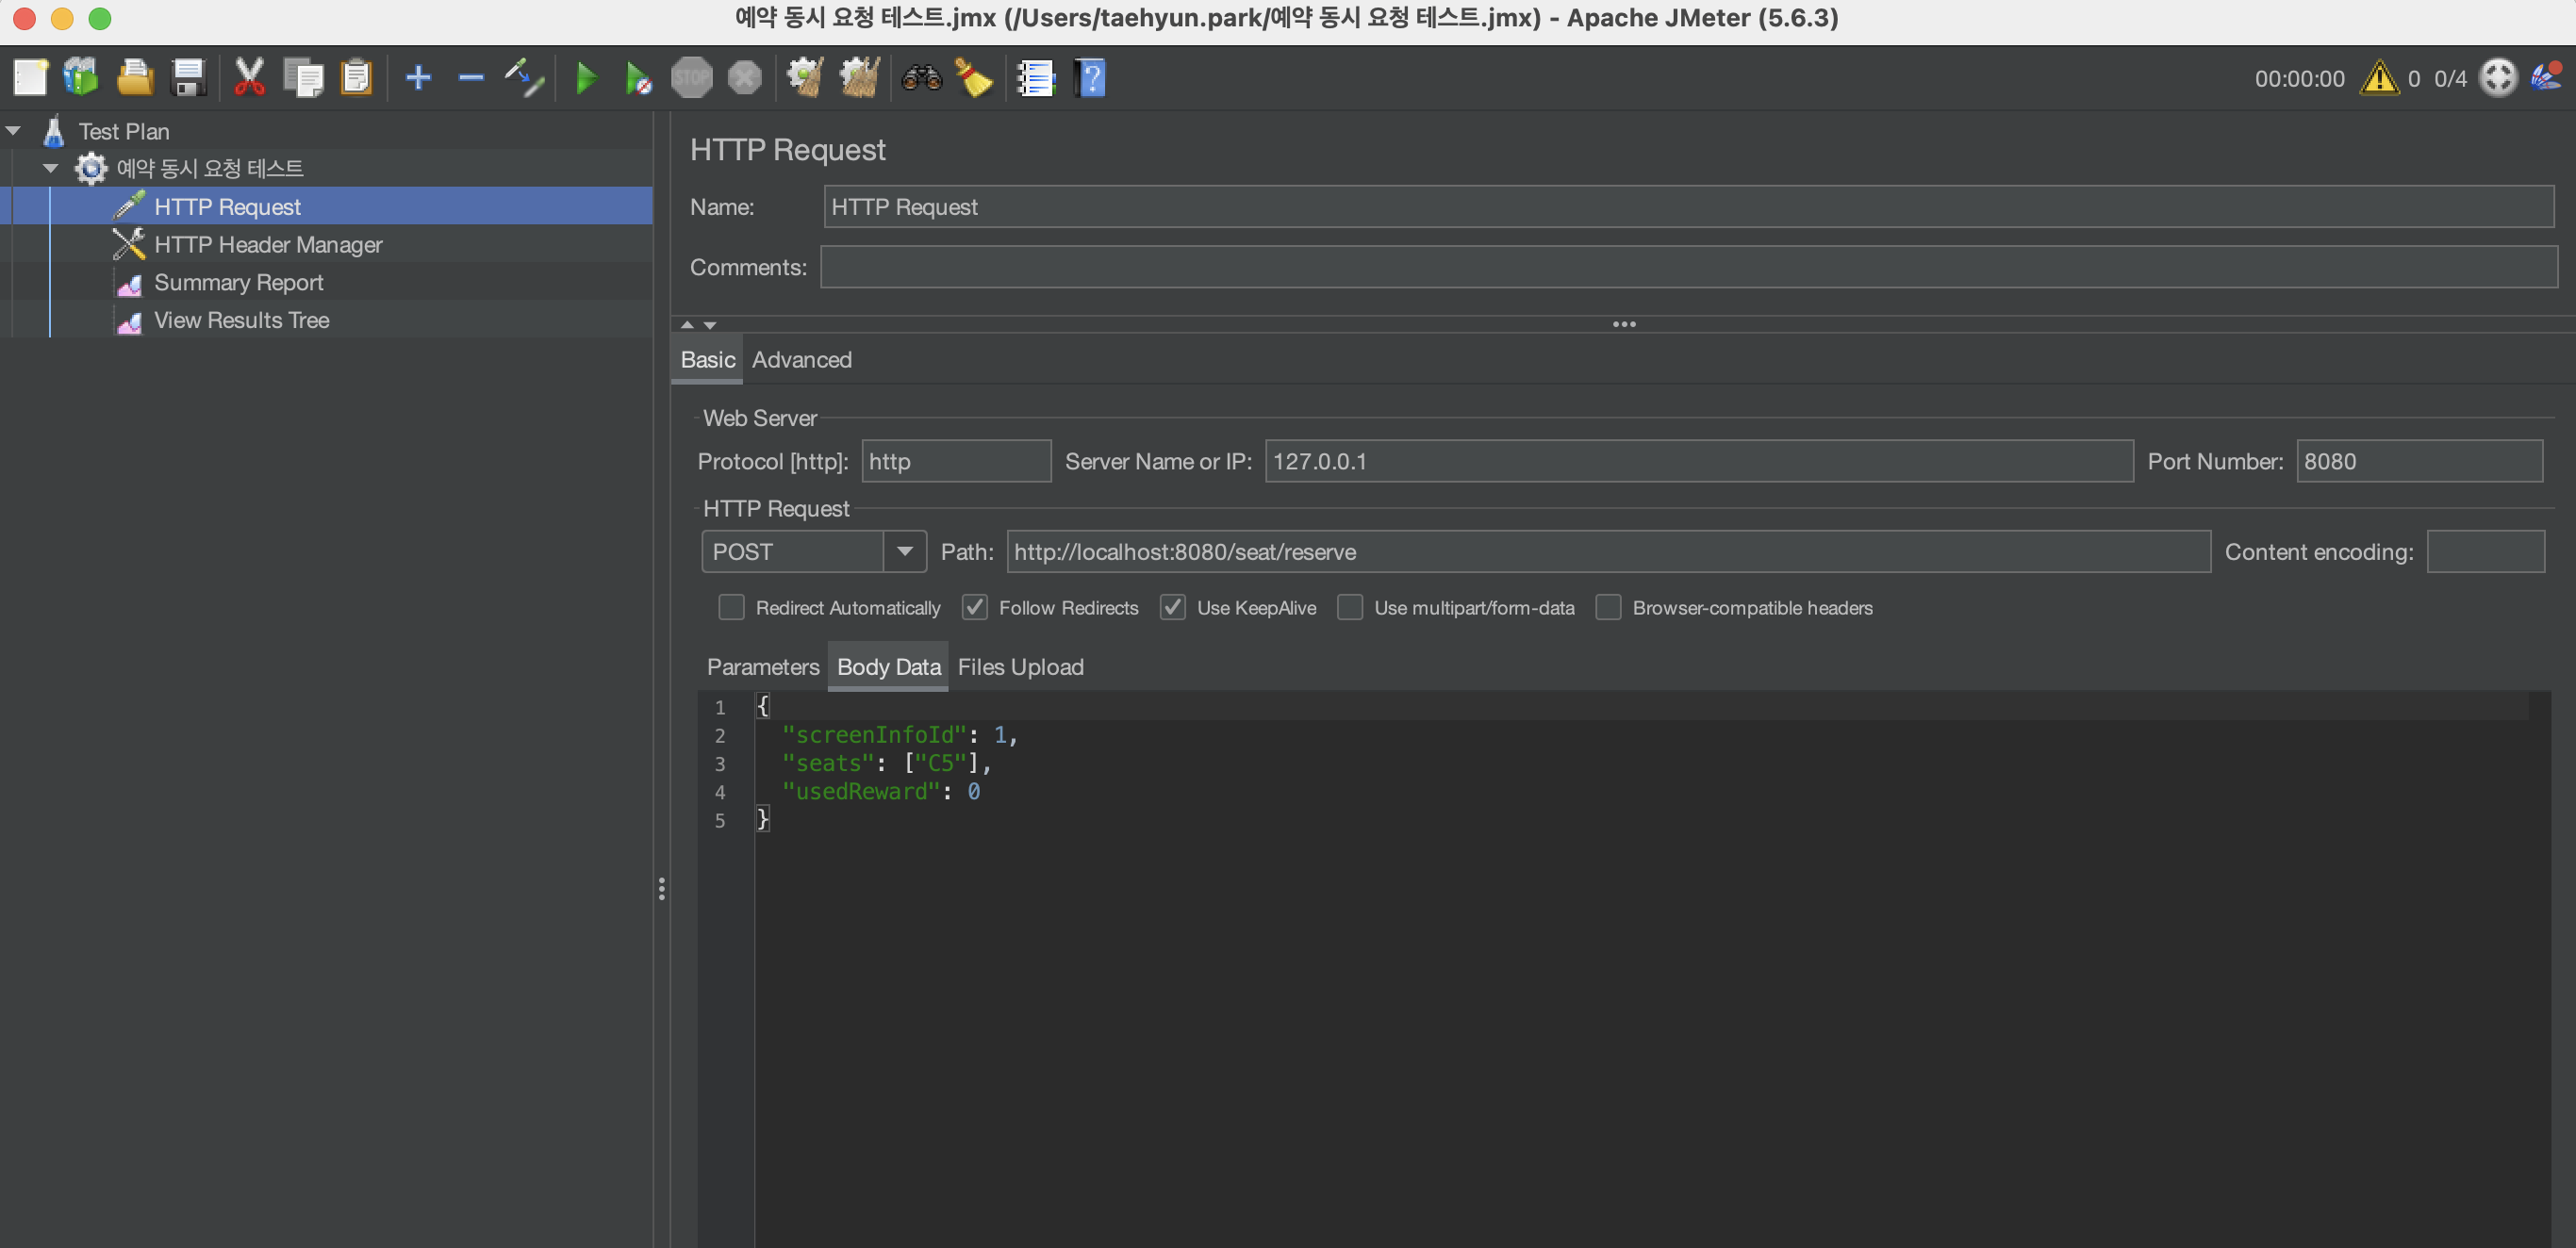Click the scissors Cut icon
The image size is (2576, 1248).
(x=248, y=77)
